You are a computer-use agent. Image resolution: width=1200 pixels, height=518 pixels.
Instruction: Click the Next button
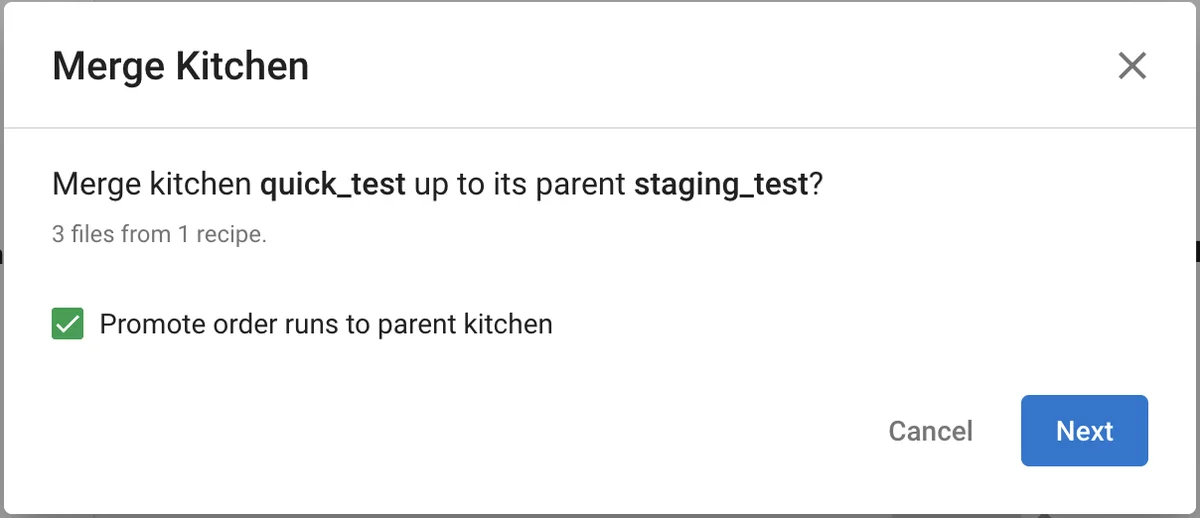pyautogui.click(x=1084, y=431)
